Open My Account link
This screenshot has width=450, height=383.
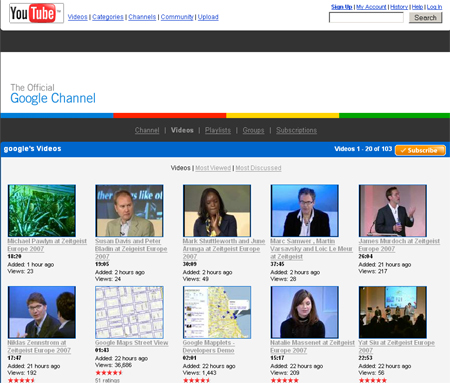click(x=371, y=7)
